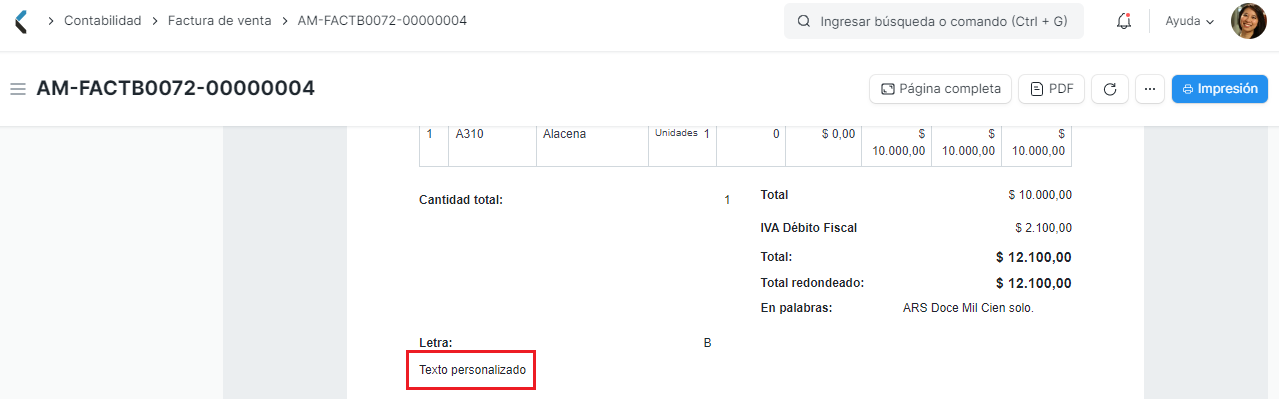Screen dimensions: 1279x399
Task: Focus the search or command box
Action: click(x=934, y=21)
